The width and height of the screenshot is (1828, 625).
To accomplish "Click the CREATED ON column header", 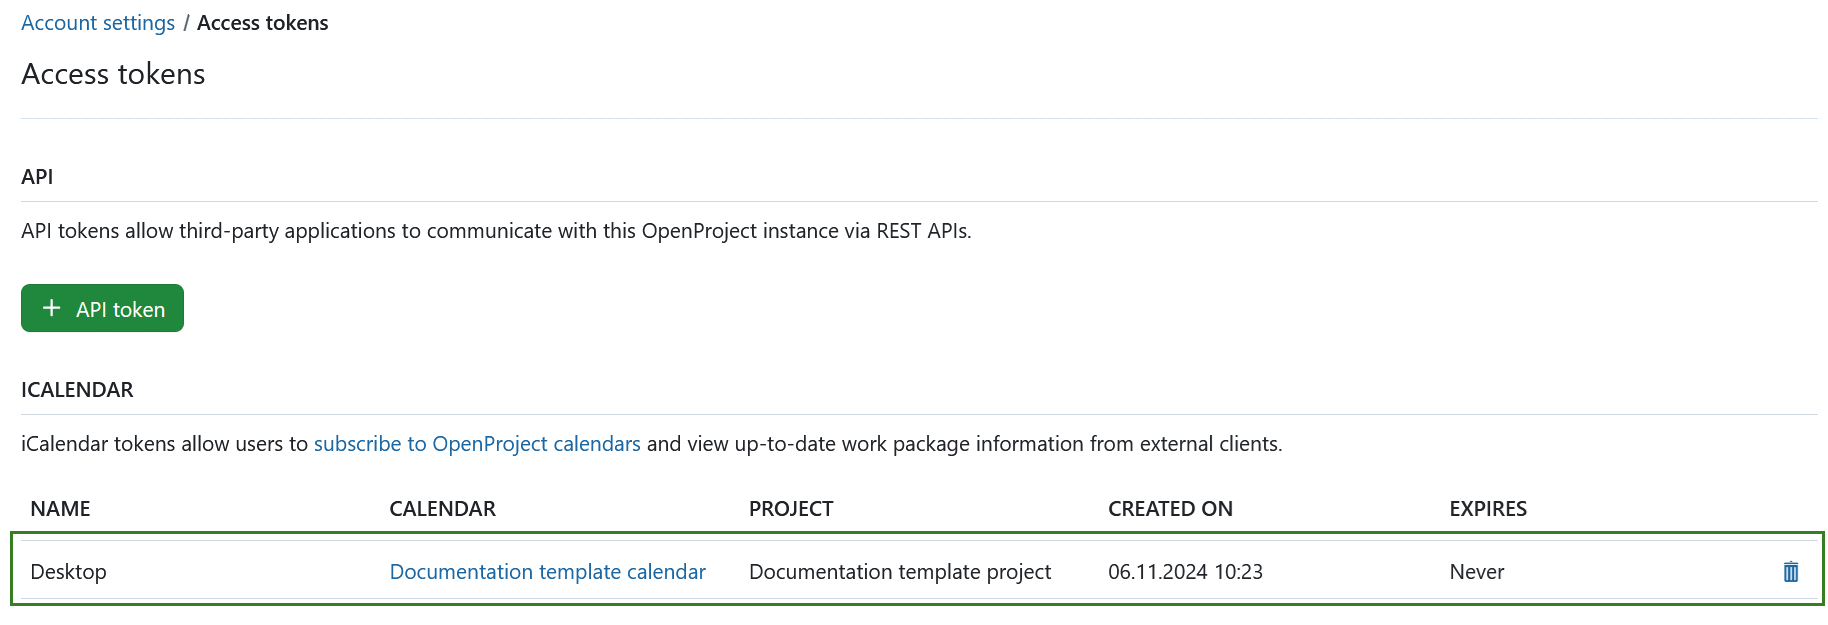I will click(1170, 509).
